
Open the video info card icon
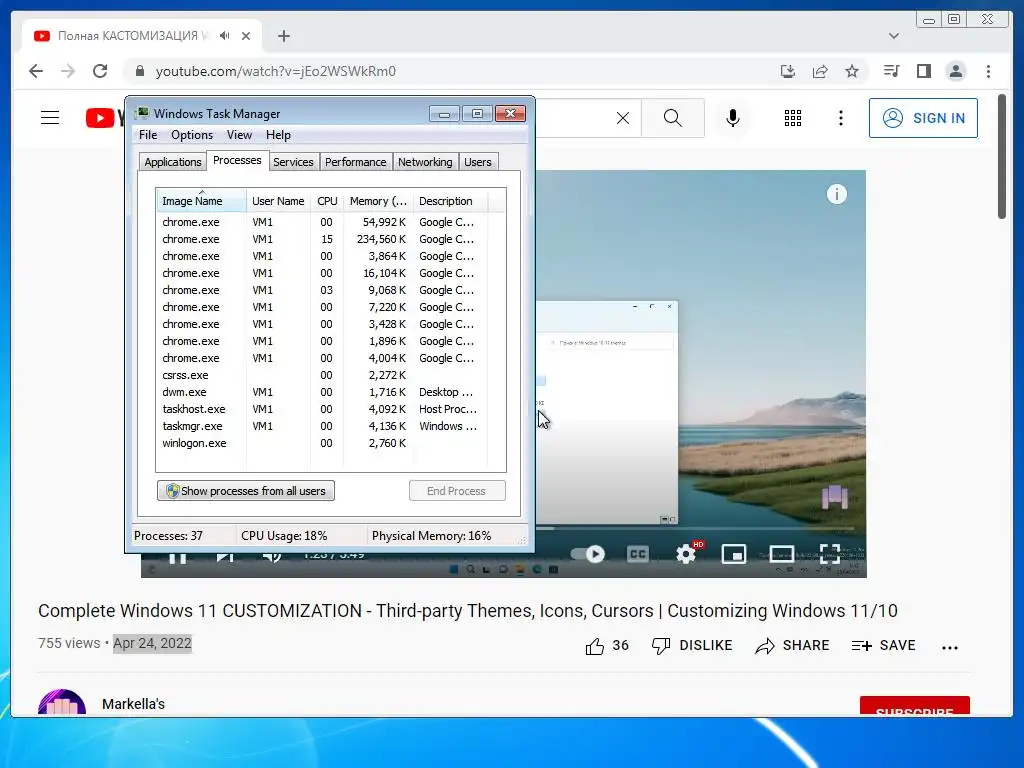pyautogui.click(x=837, y=194)
